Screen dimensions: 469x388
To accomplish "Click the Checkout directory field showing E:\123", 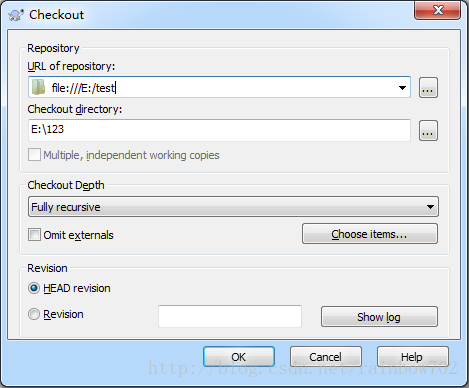I will [219, 130].
